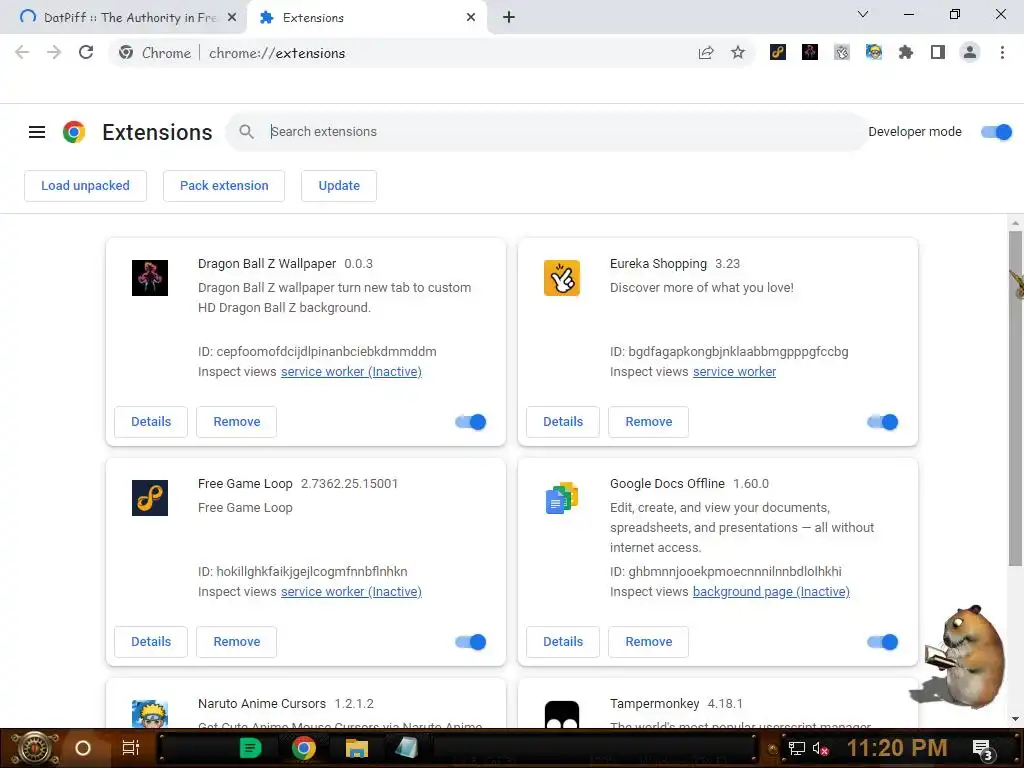Open Details for Eureka Shopping
The image size is (1024, 768).
pos(563,422)
